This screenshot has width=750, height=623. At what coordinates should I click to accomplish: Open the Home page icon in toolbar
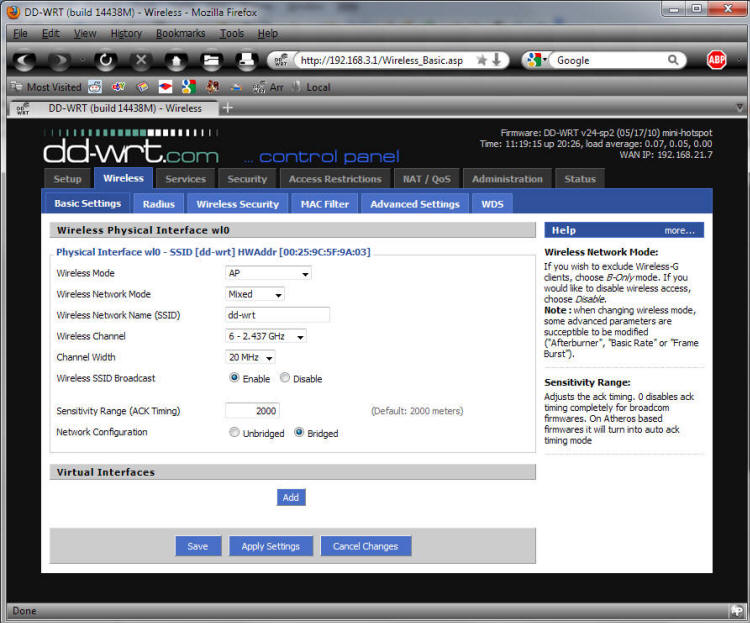tap(176, 60)
